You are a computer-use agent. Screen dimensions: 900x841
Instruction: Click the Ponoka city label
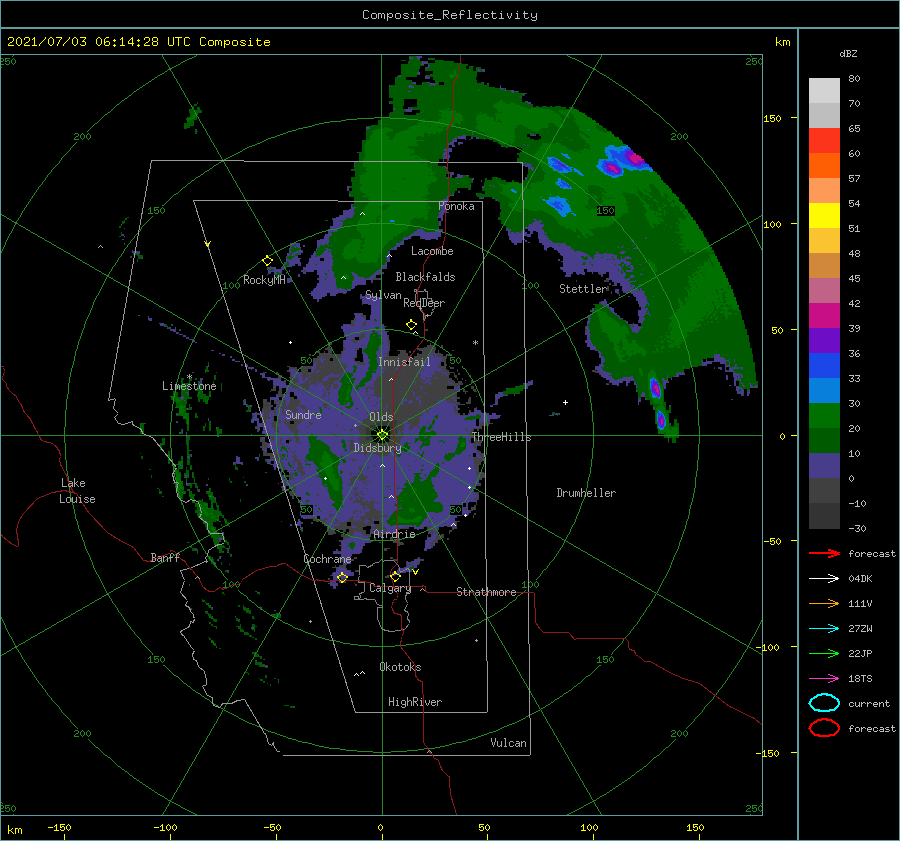456,206
